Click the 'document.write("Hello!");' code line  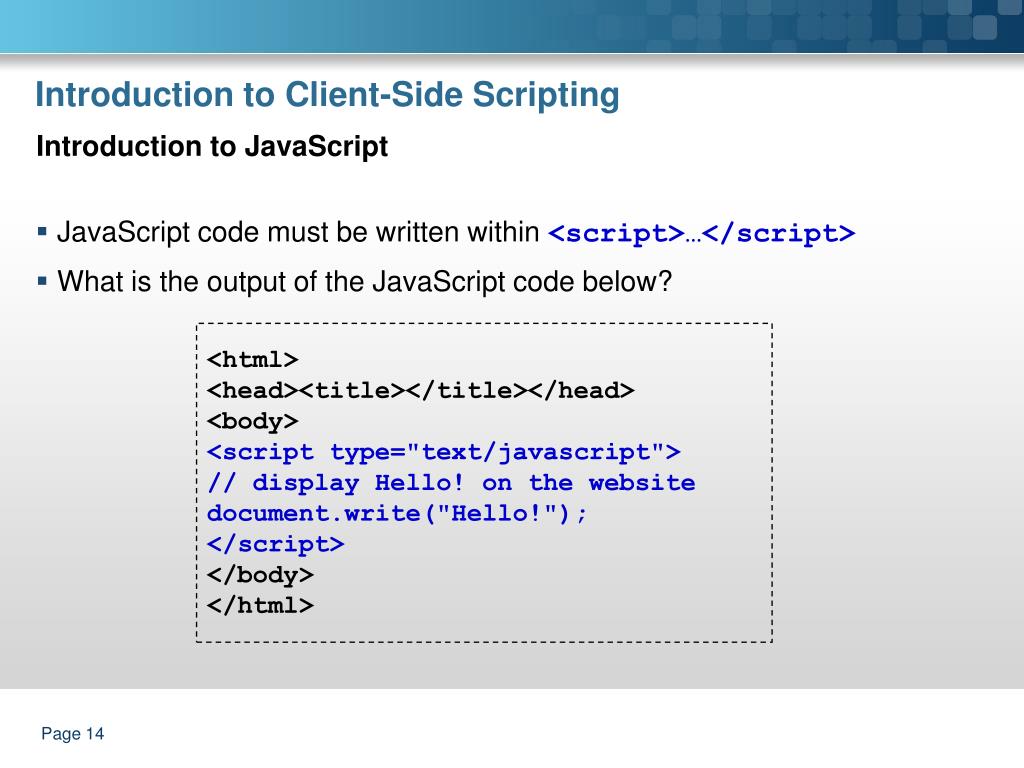point(397,513)
